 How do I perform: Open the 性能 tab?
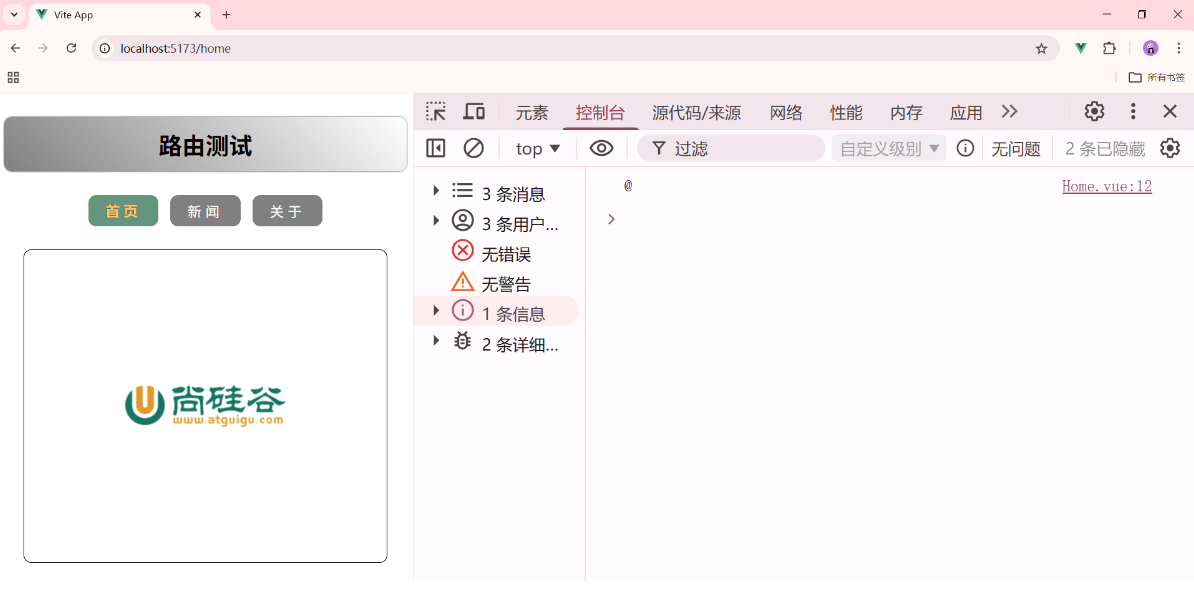click(x=846, y=113)
